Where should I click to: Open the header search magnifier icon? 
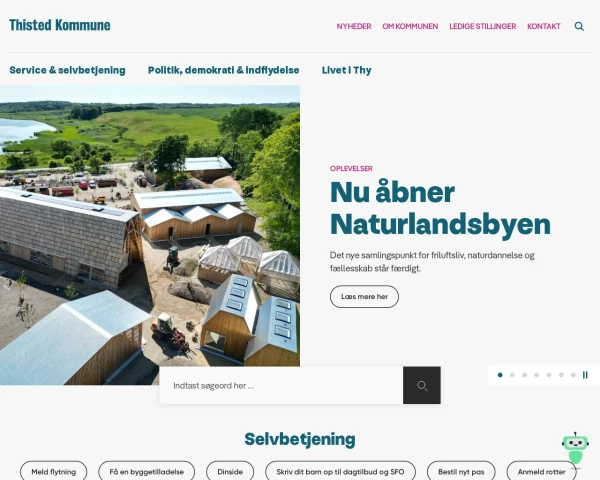click(579, 26)
